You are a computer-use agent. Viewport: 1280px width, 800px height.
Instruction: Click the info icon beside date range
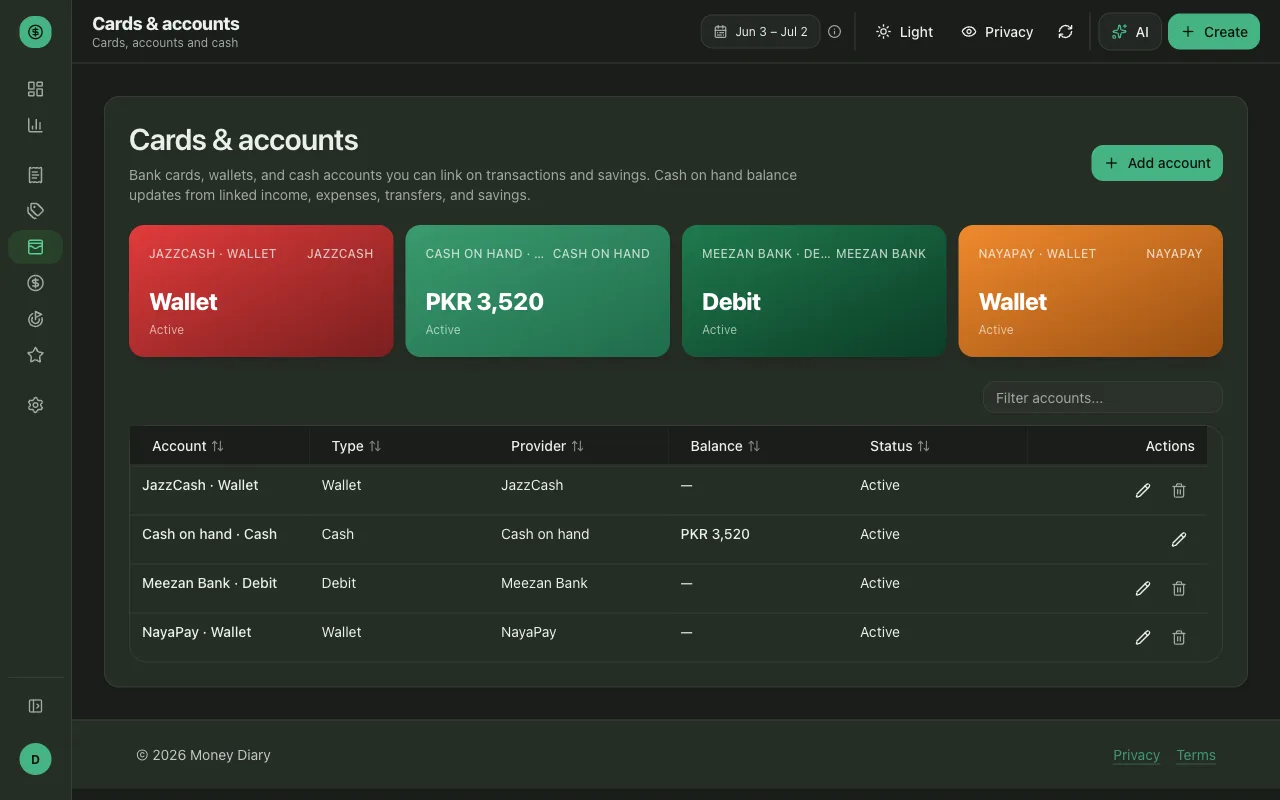[x=835, y=32]
